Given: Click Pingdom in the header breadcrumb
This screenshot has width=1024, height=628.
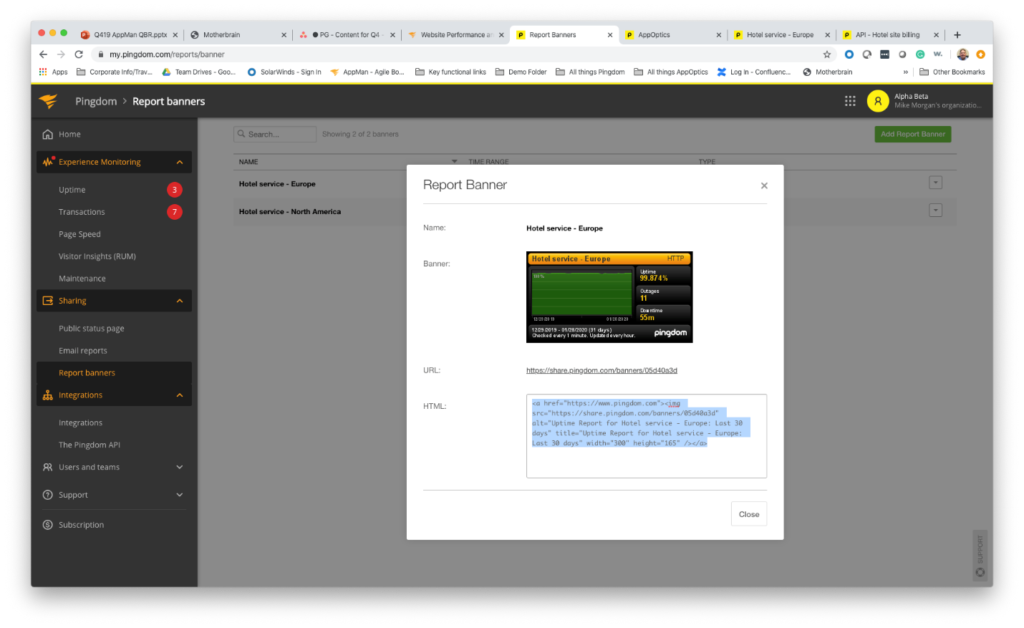Looking at the screenshot, I should [96, 101].
